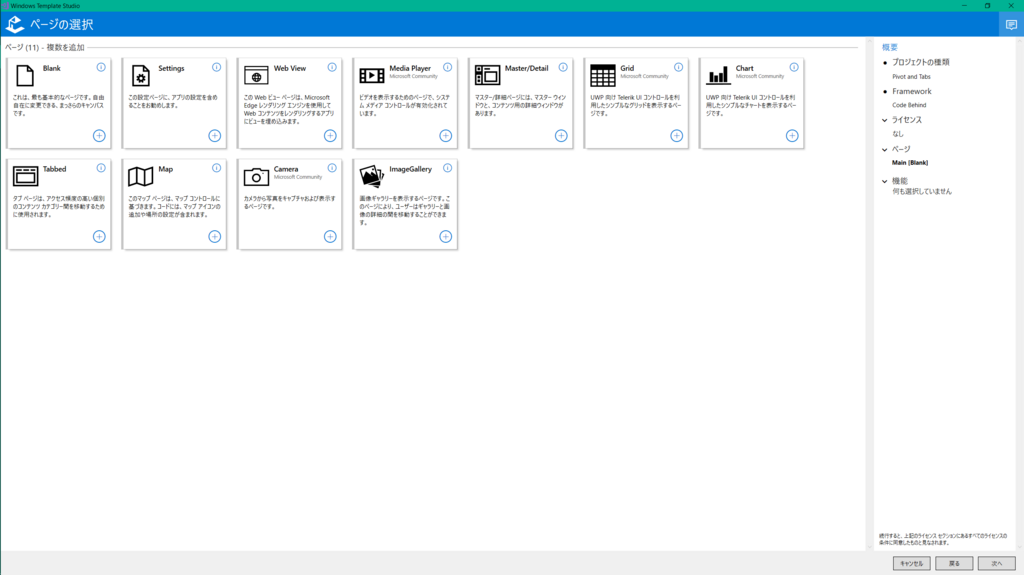The width and height of the screenshot is (1024, 575).
Task: Click the プロジェクトの種類 summary item
Action: pyautogui.click(x=921, y=62)
